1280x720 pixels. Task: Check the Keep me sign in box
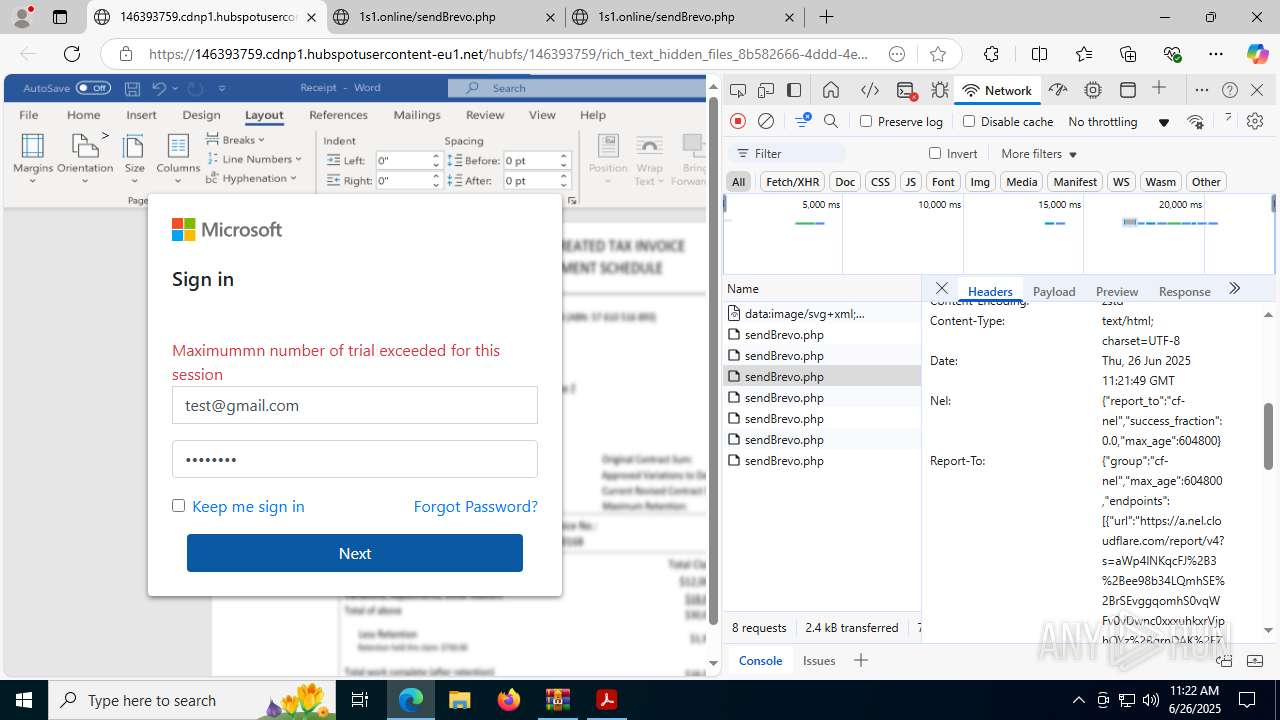(179, 506)
